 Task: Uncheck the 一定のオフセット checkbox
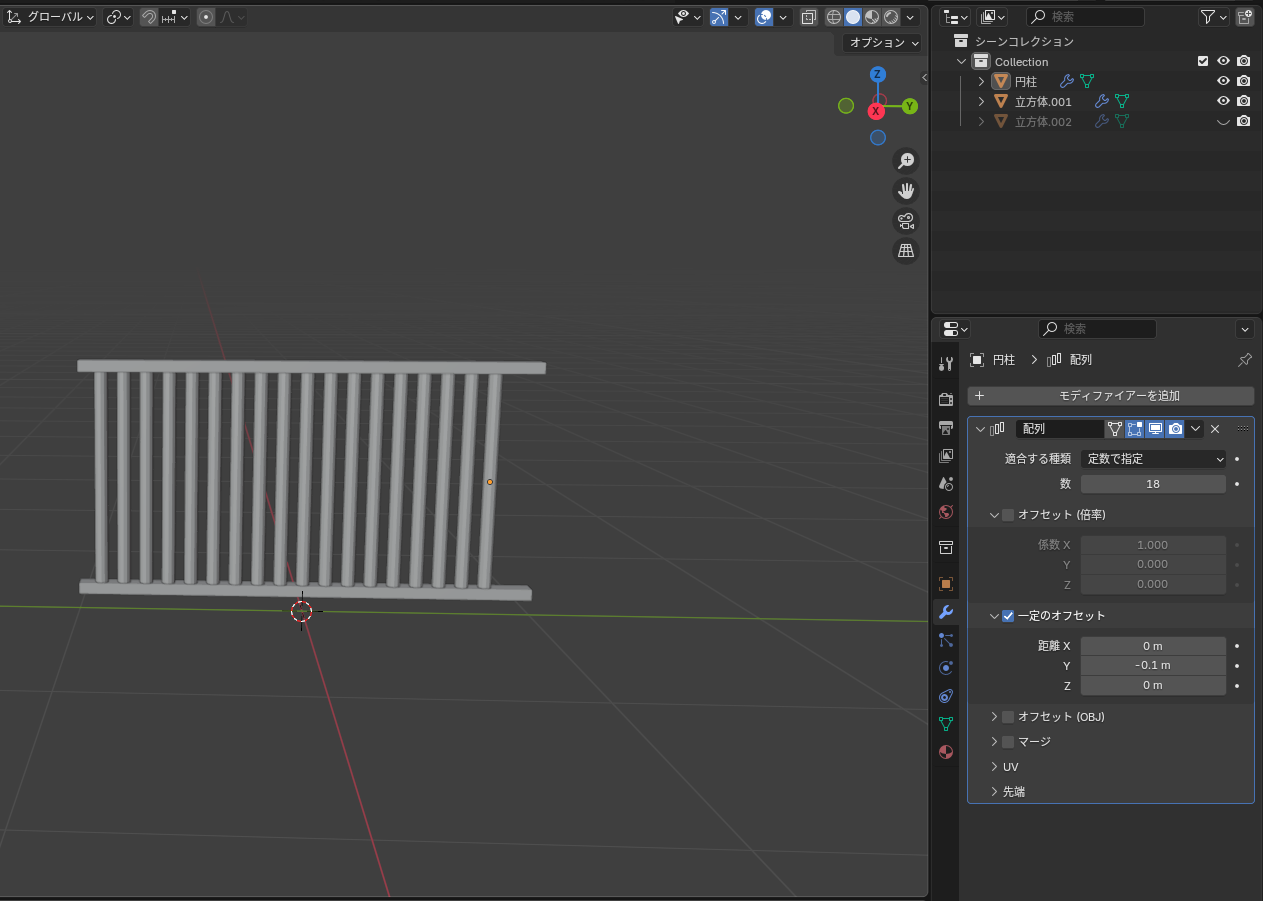[1008, 616]
